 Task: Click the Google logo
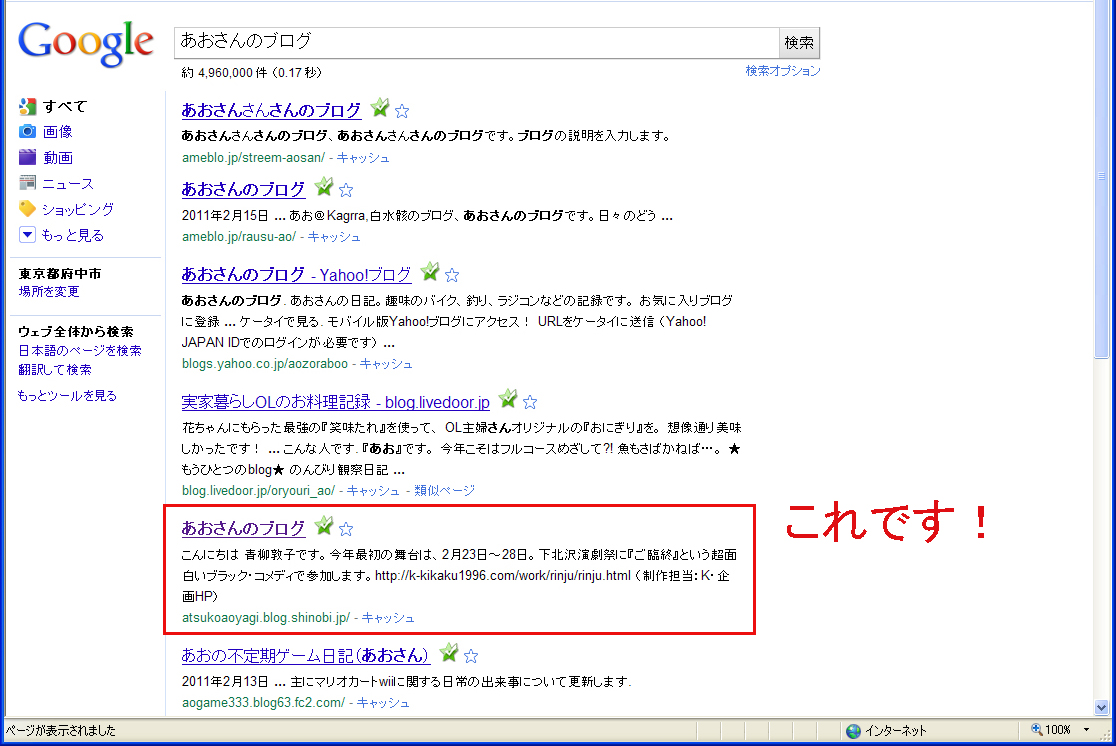(85, 43)
